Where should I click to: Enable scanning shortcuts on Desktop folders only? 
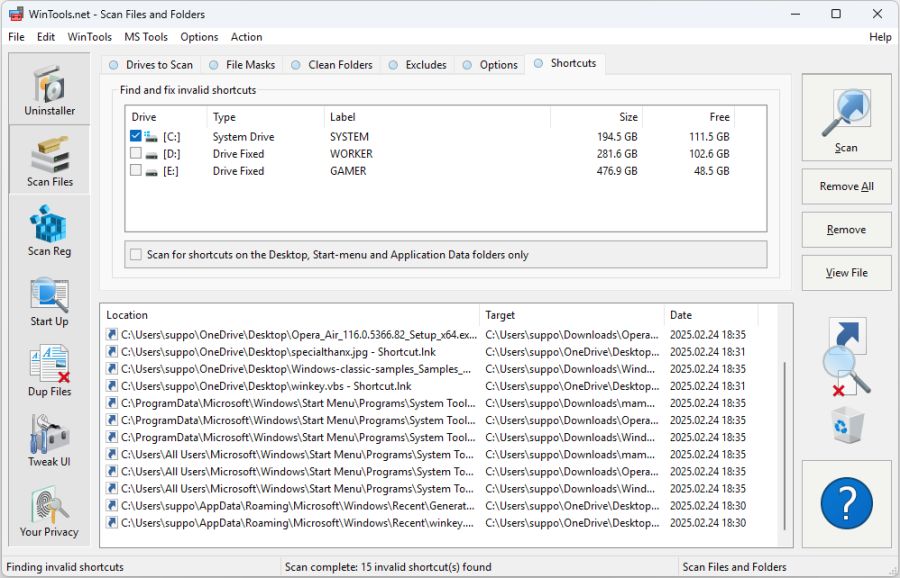point(136,254)
